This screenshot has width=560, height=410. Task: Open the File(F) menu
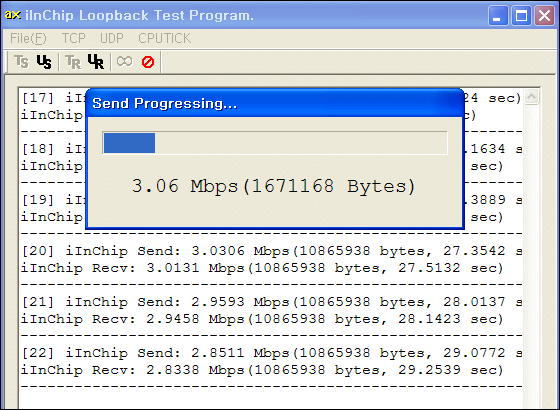[28, 38]
